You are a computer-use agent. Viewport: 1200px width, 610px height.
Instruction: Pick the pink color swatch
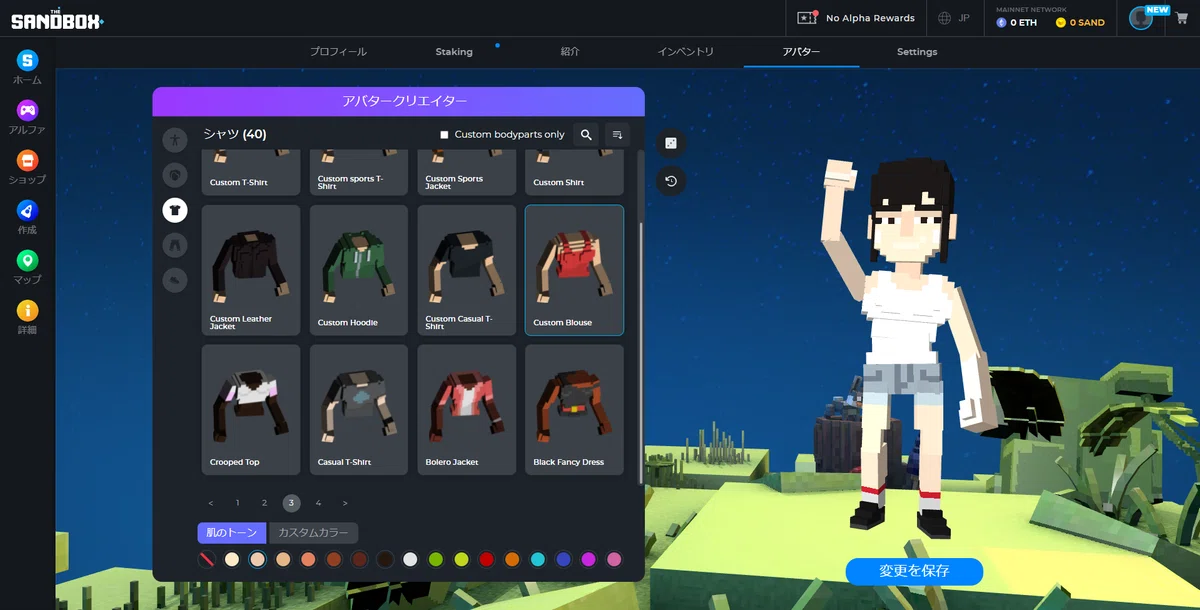[614, 560]
